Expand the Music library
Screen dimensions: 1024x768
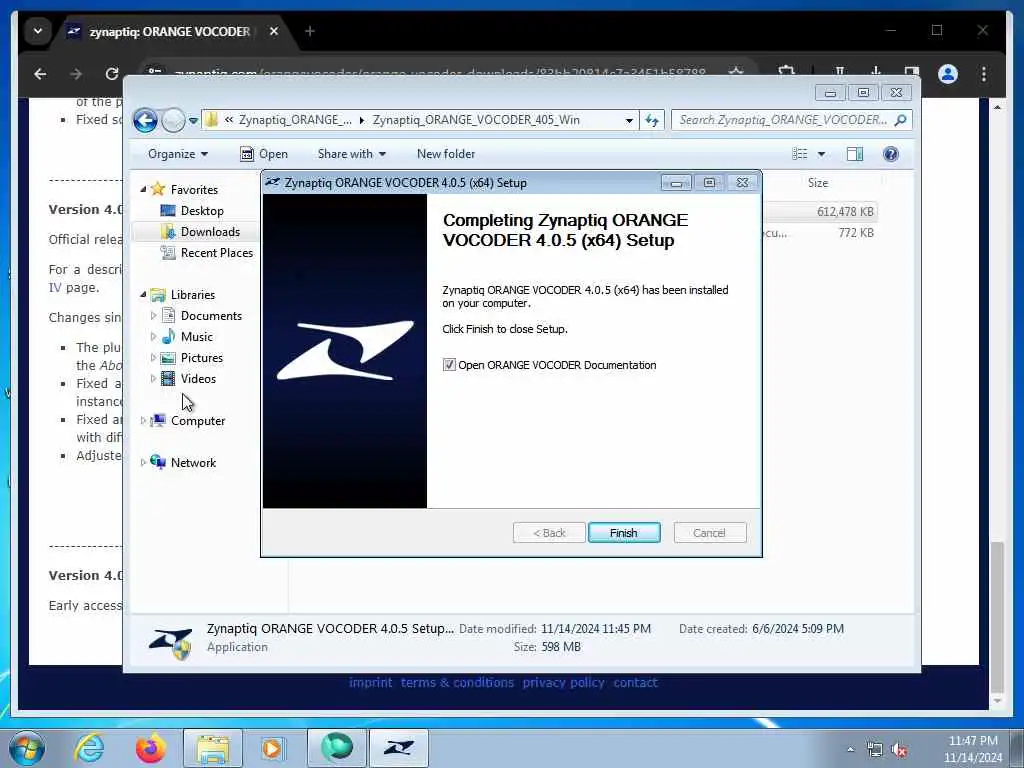(153, 336)
